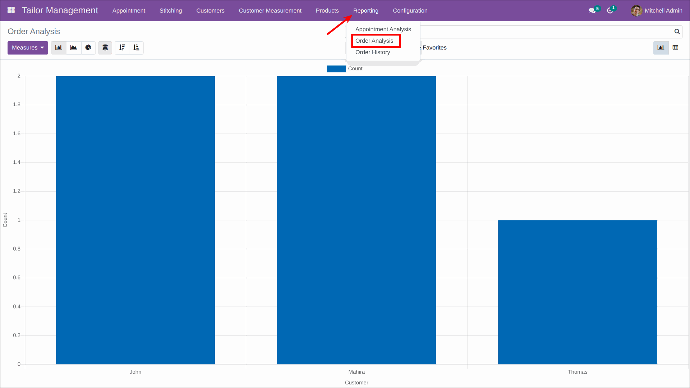
Task: Sort bars in ascending order
Action: pyautogui.click(x=136, y=48)
